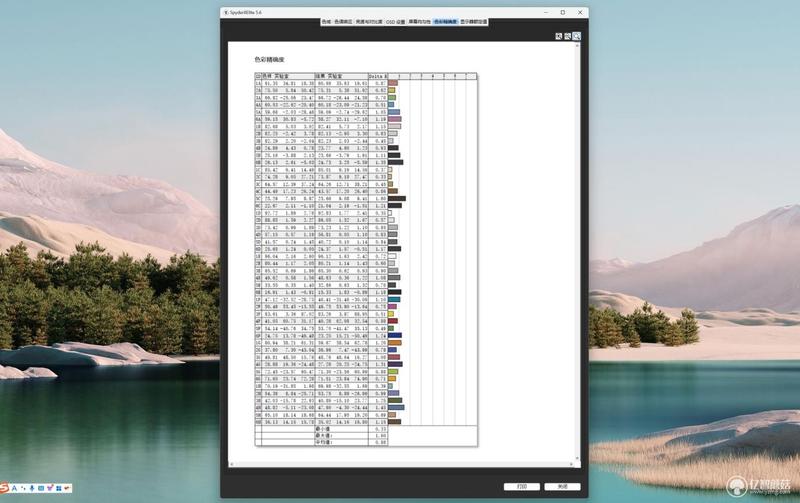The height and width of the screenshot is (503, 800).
Task: Click the Sogou microphone voice input icon
Action: [32, 488]
